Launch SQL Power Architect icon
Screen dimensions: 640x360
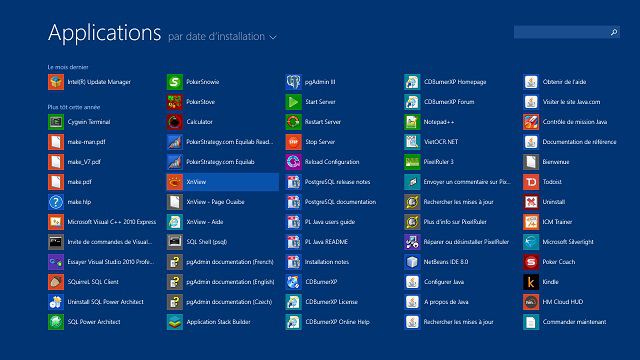(x=56, y=322)
